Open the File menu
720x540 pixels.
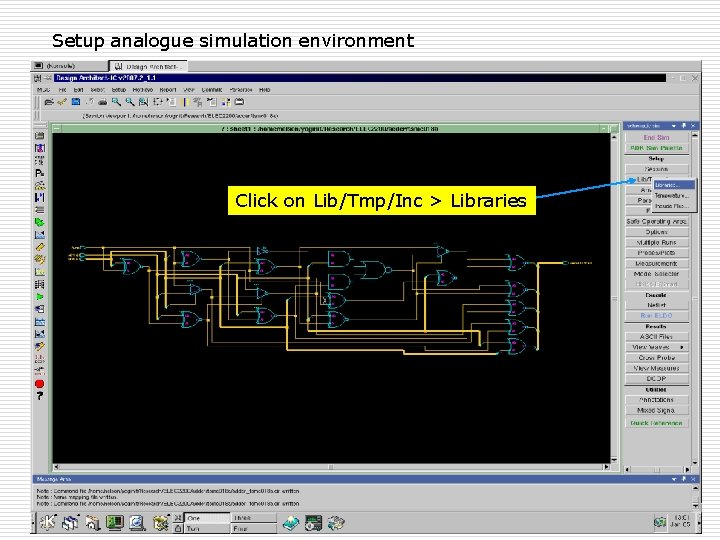(x=62, y=90)
